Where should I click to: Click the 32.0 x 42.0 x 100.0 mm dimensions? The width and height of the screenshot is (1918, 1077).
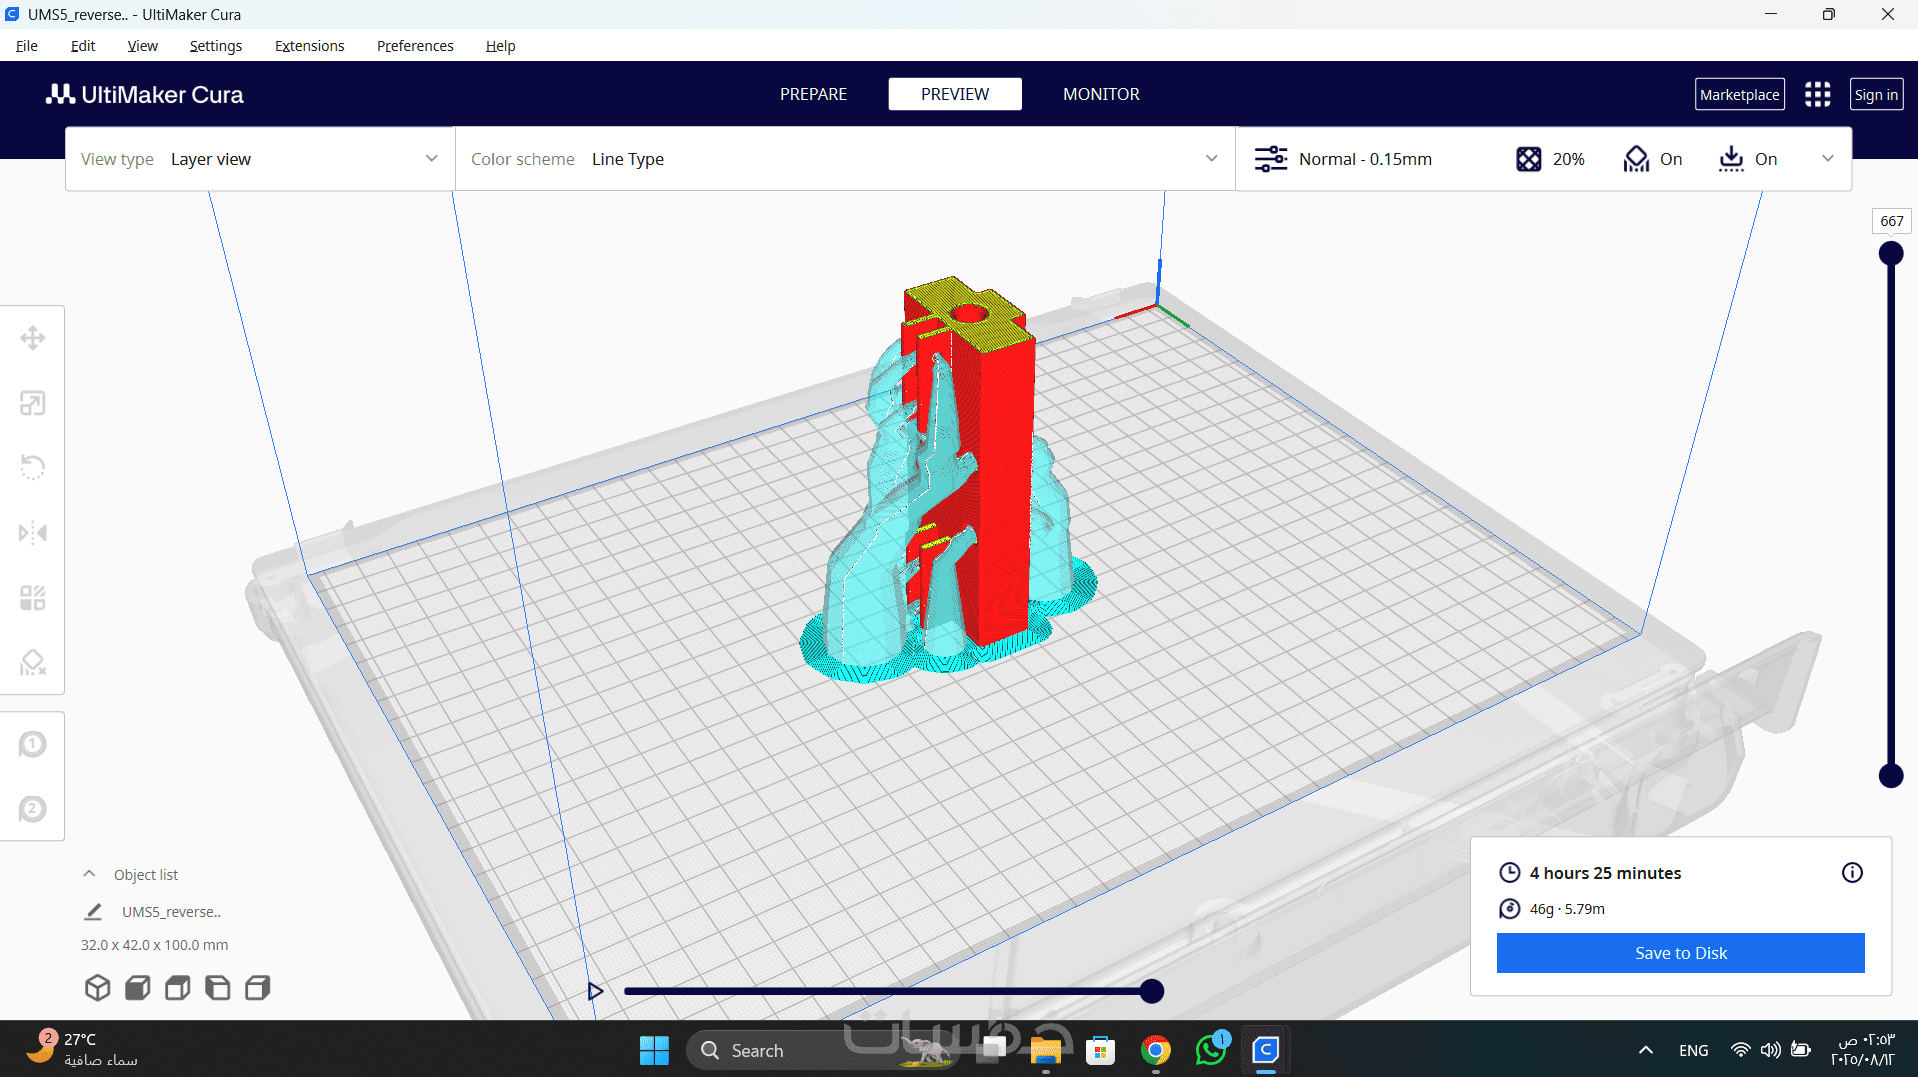tap(154, 945)
